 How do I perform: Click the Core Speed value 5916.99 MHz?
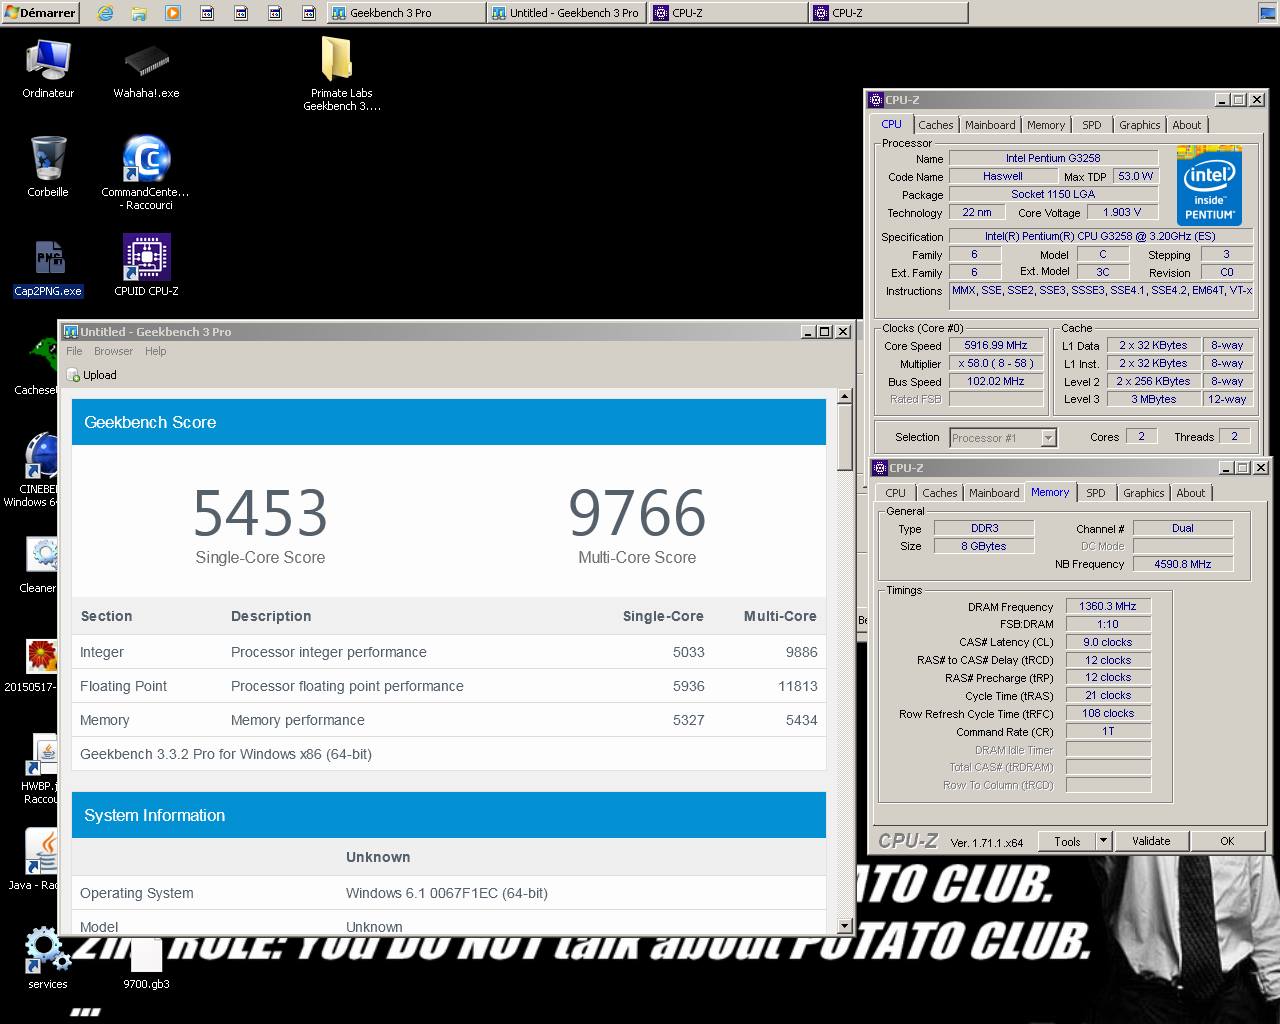click(996, 345)
